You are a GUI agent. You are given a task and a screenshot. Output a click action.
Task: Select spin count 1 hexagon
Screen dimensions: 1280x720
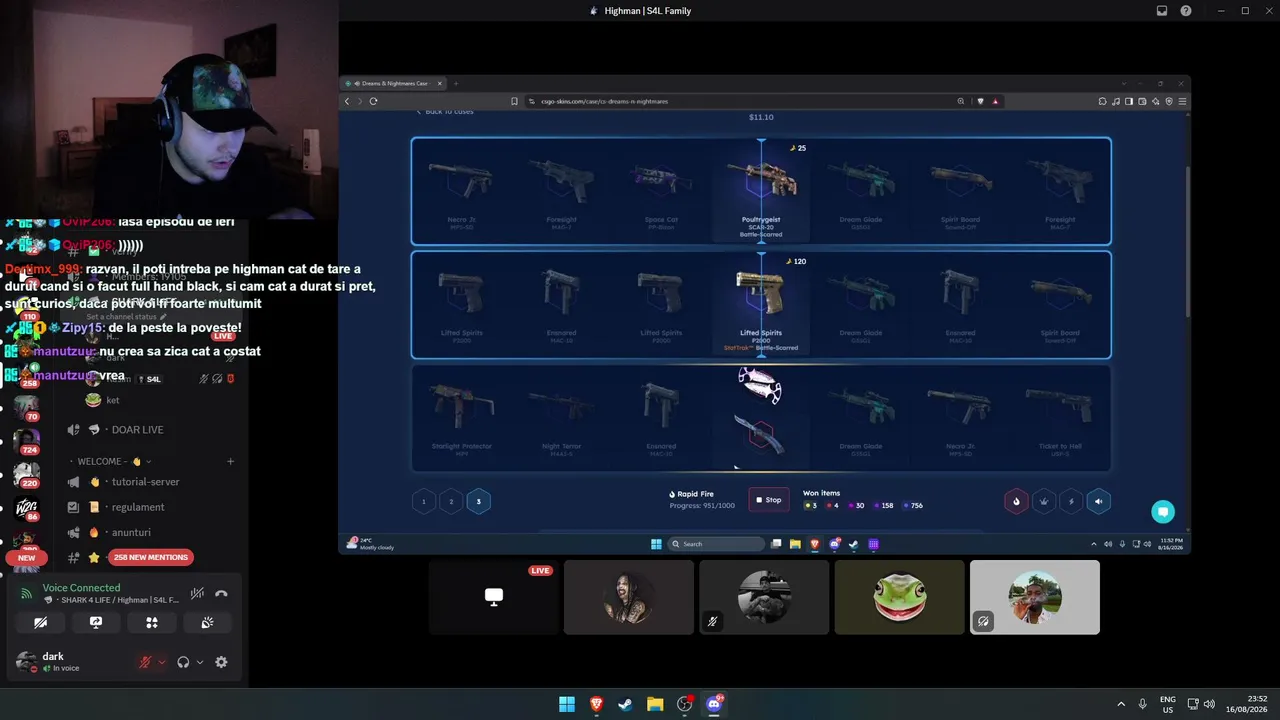pos(424,501)
